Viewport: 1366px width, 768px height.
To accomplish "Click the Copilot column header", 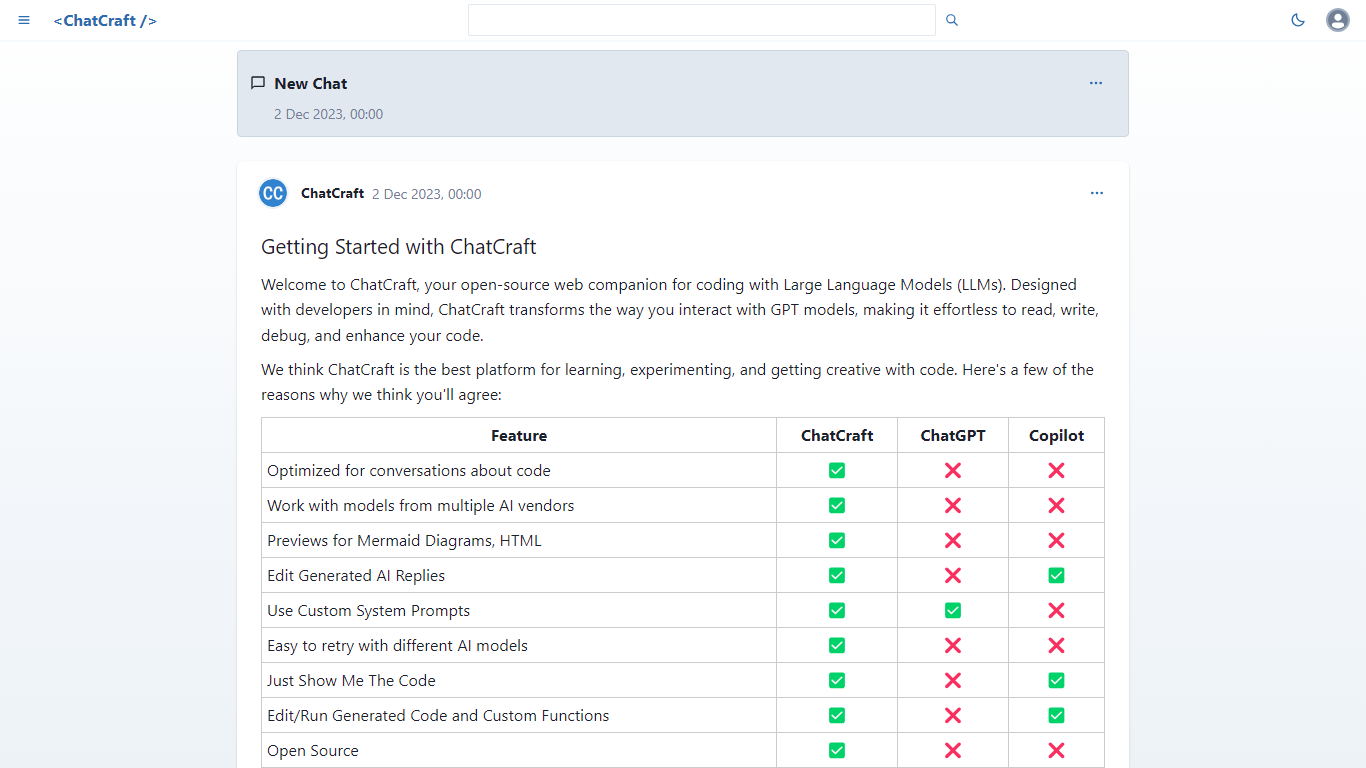I will (x=1056, y=435).
